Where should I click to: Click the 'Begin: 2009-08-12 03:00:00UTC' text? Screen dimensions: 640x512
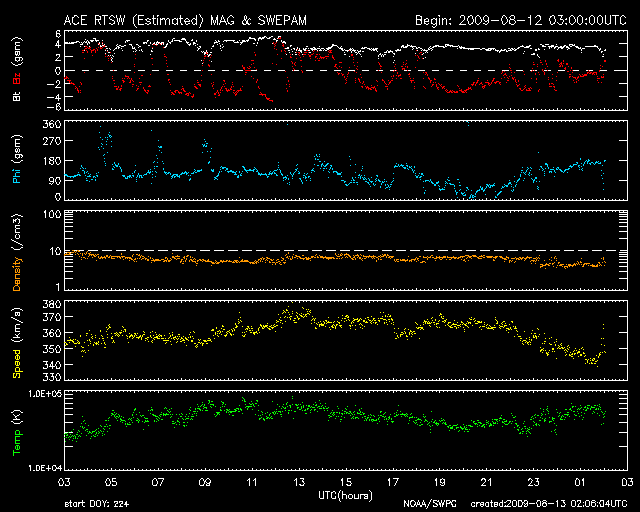pos(521,20)
